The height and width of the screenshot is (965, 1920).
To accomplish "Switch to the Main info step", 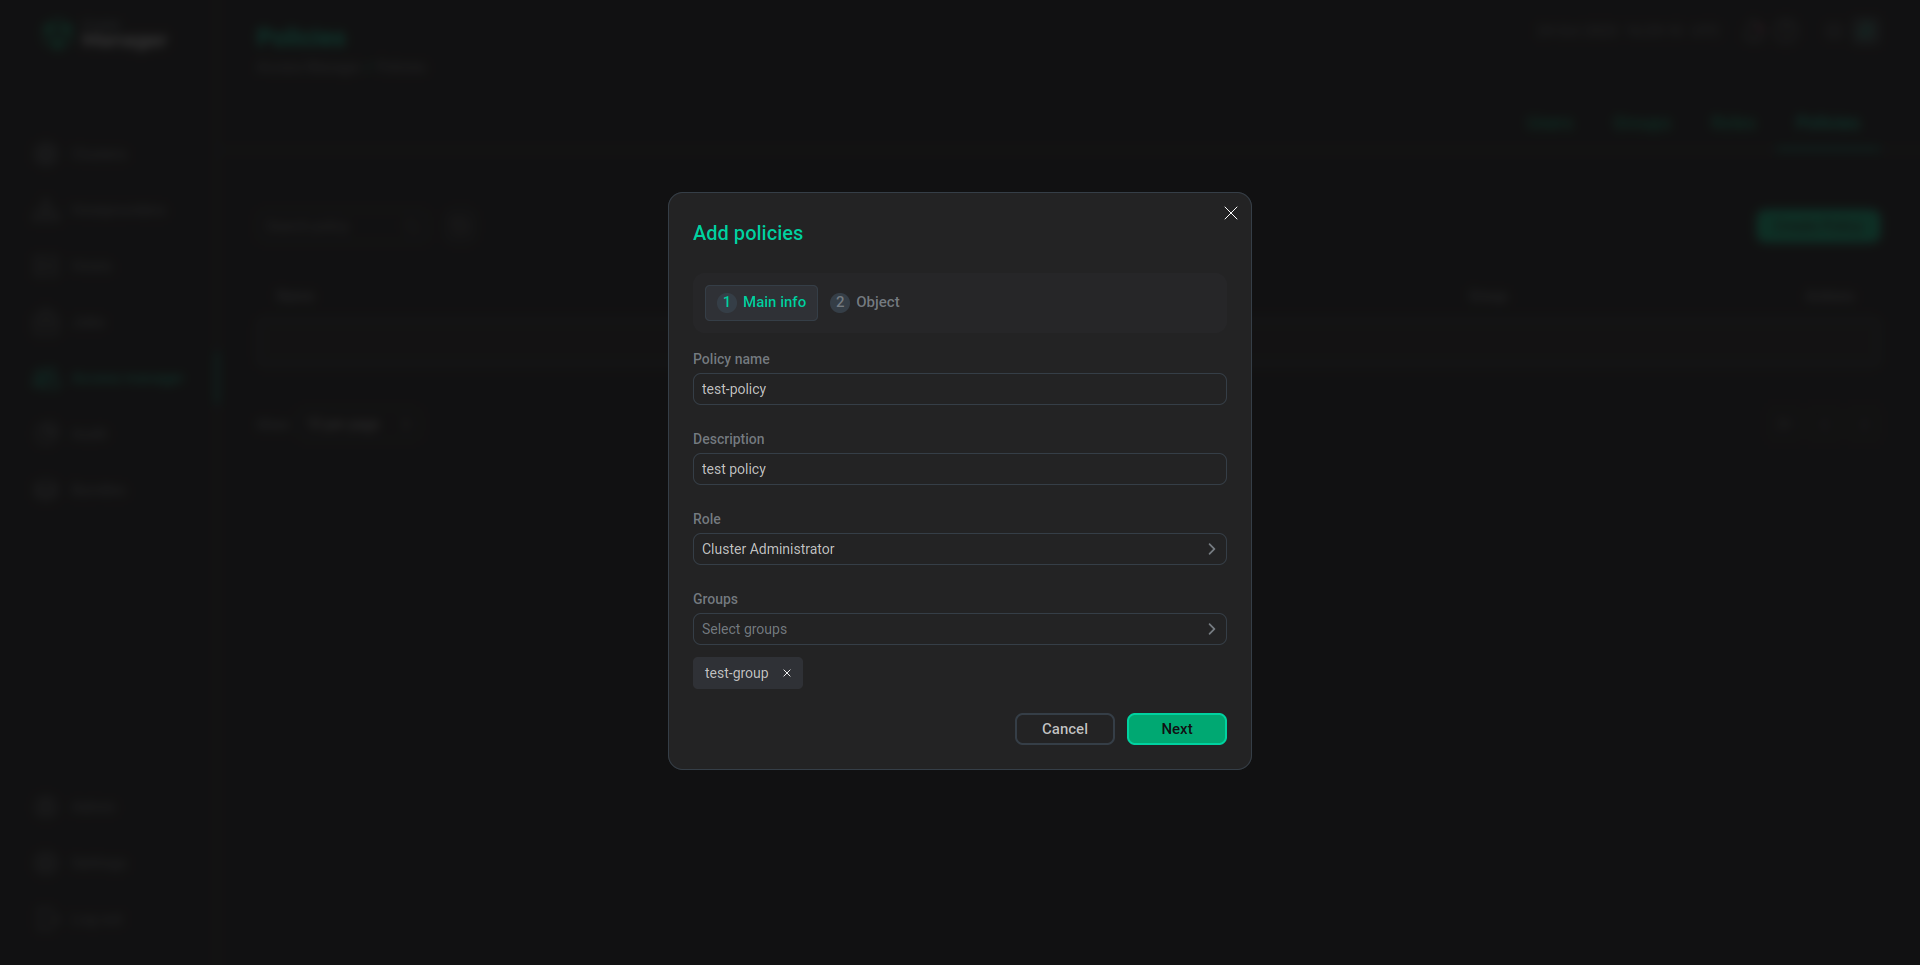I will (x=761, y=302).
